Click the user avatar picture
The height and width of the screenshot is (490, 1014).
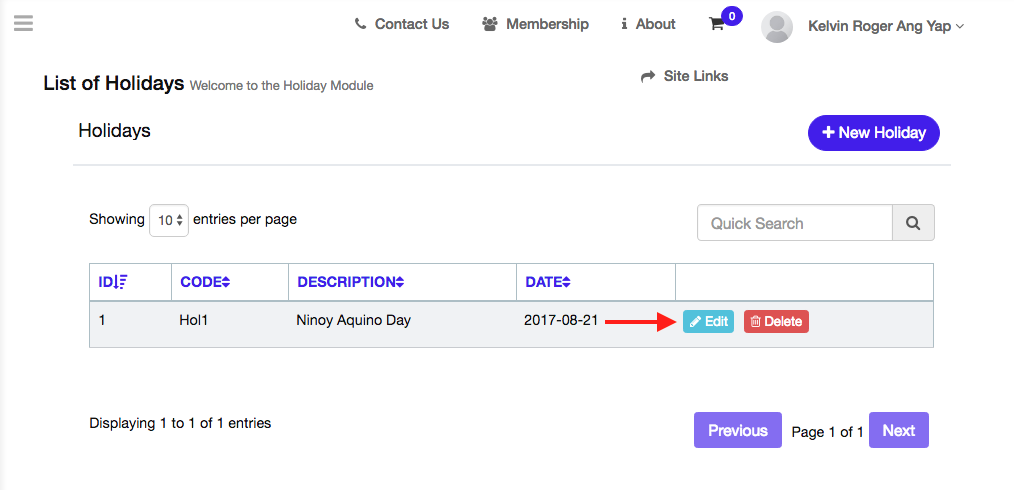[777, 27]
